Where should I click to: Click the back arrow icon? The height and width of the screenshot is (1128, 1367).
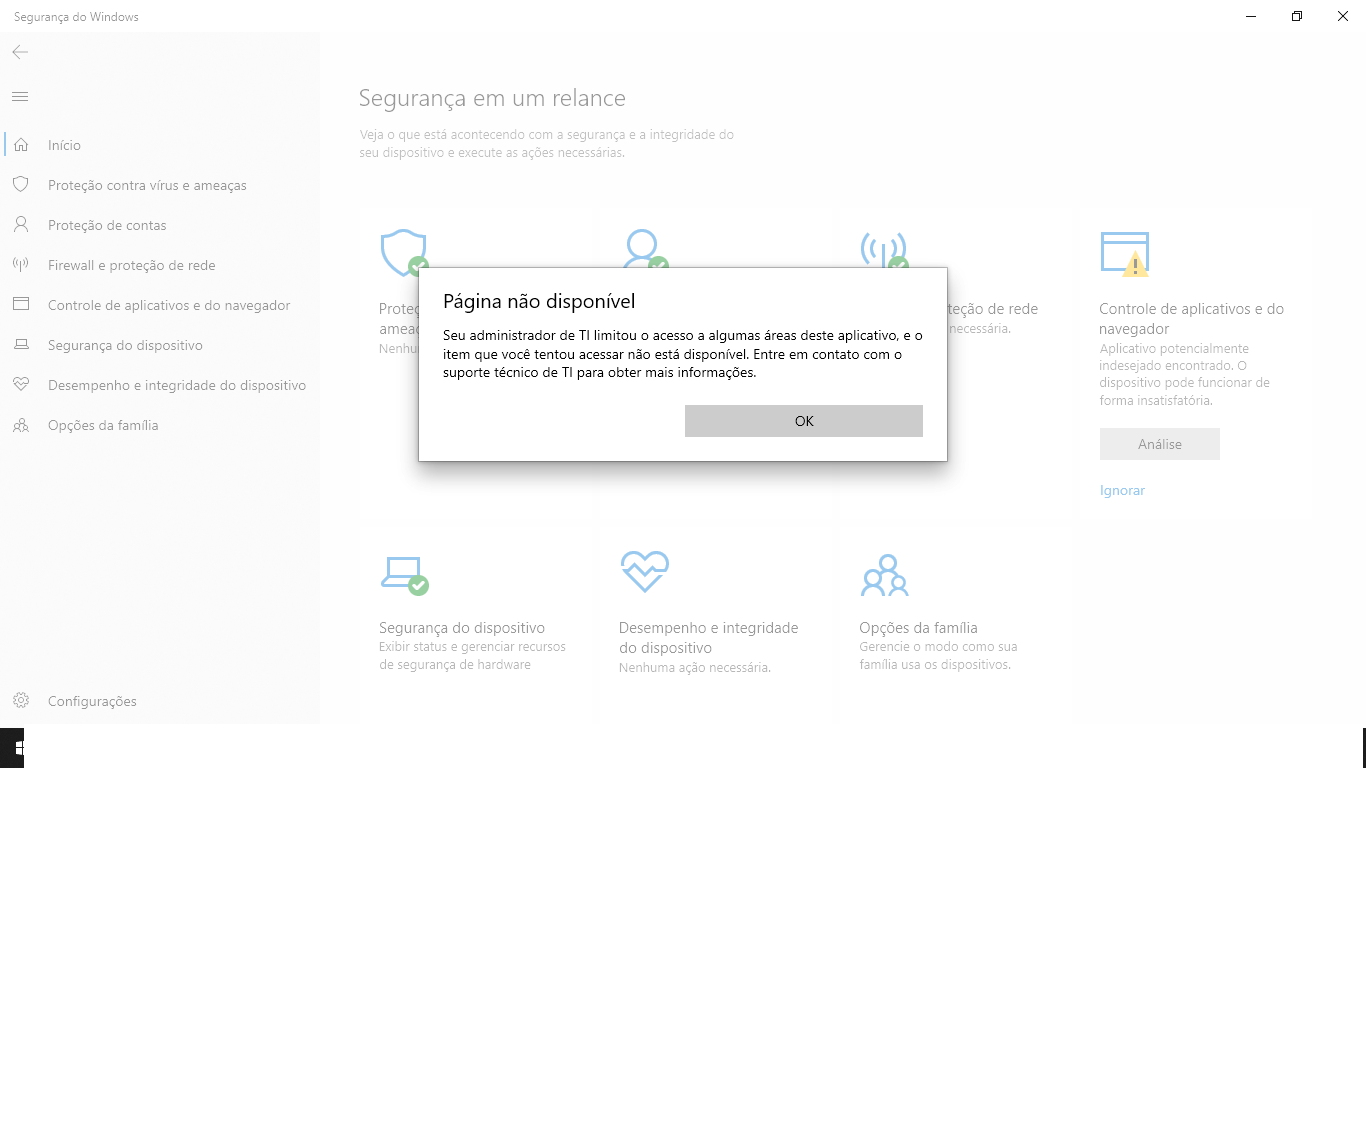[x=20, y=52]
